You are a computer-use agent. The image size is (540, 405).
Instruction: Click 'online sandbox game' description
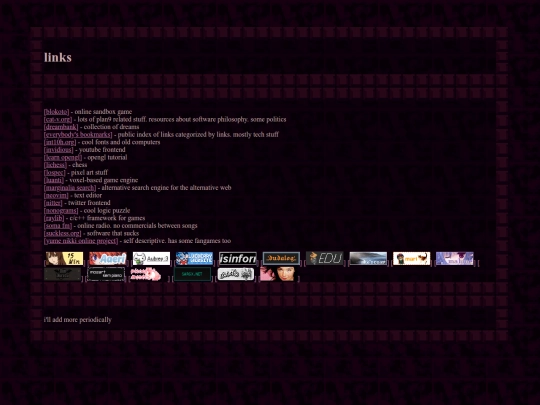(x=103, y=112)
